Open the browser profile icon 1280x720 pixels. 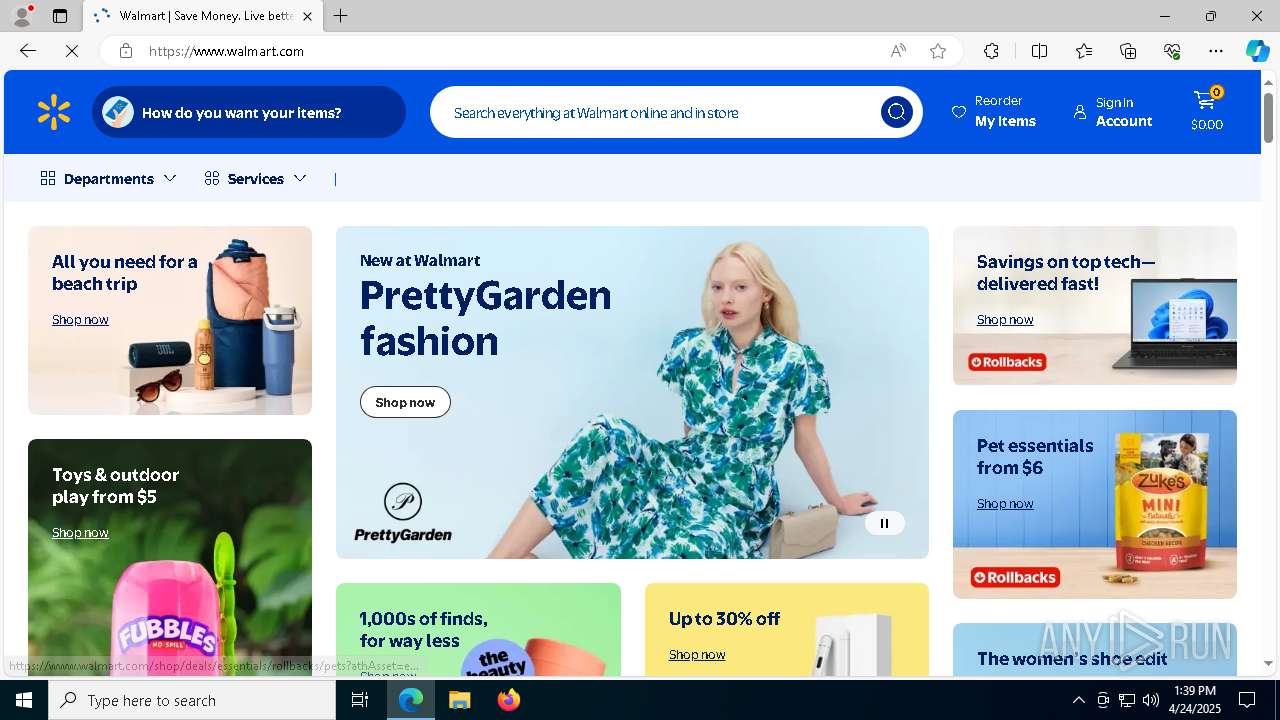click(22, 16)
